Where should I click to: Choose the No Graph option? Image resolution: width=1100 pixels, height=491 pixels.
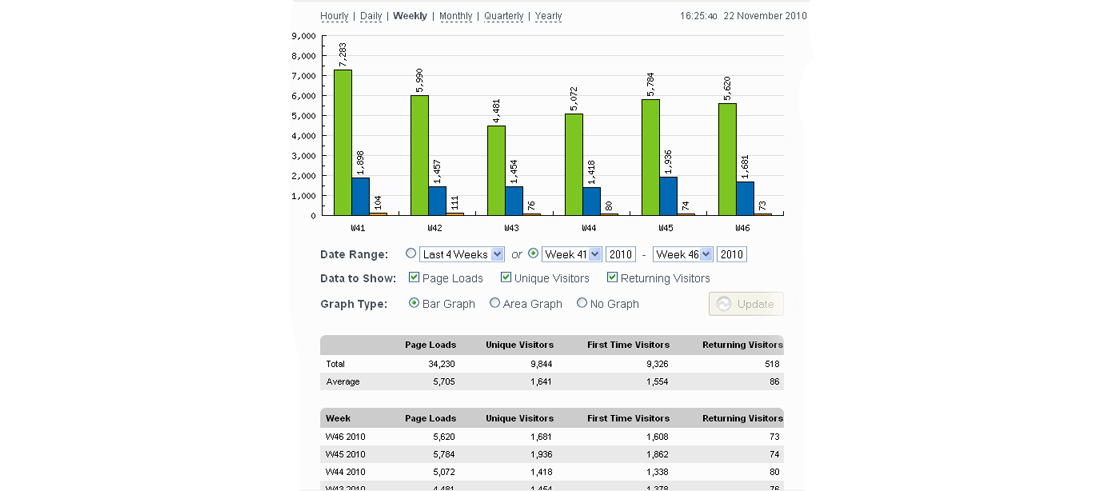point(582,303)
